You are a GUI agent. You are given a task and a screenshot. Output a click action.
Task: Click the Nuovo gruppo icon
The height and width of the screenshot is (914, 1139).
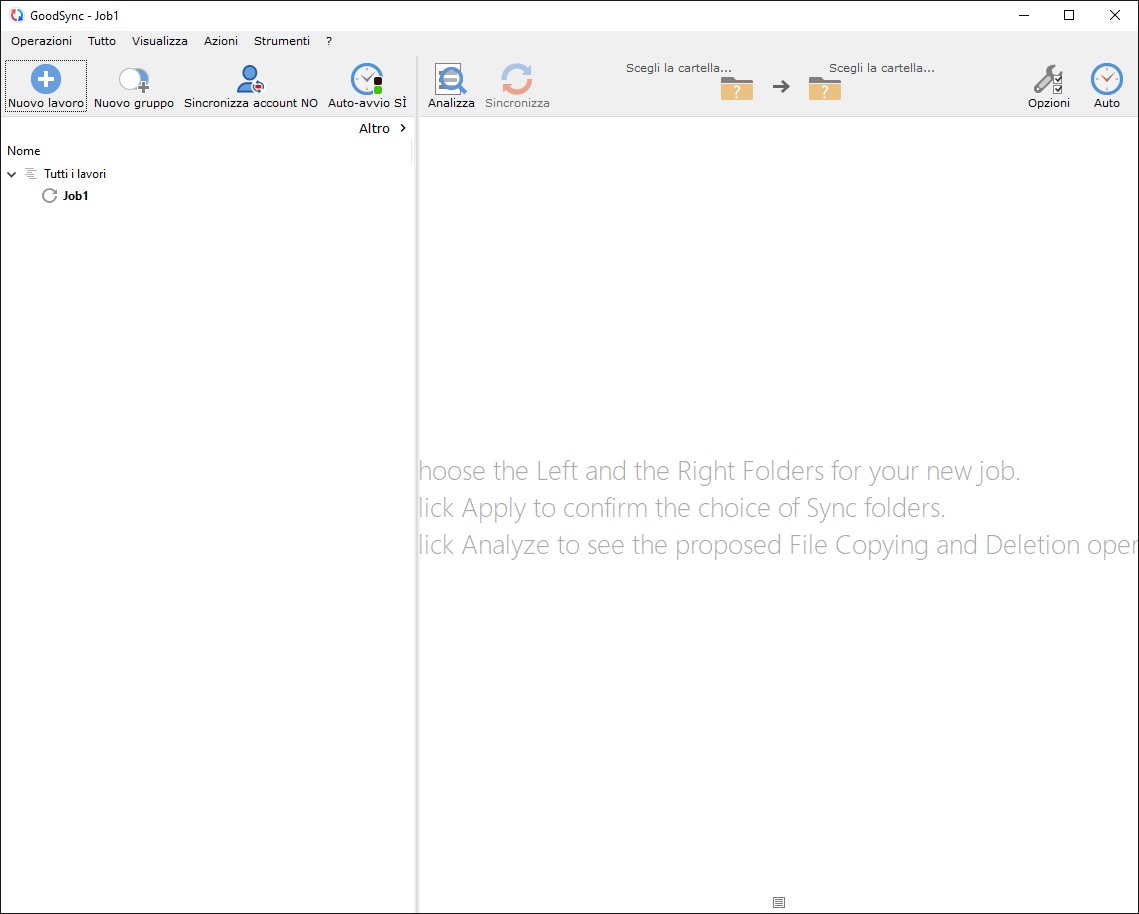[134, 79]
